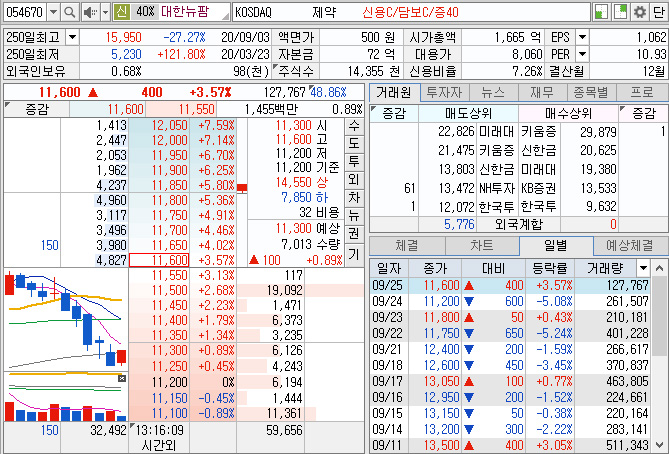Click the 외국계합 row label
669x454 pixels.
pos(519,224)
